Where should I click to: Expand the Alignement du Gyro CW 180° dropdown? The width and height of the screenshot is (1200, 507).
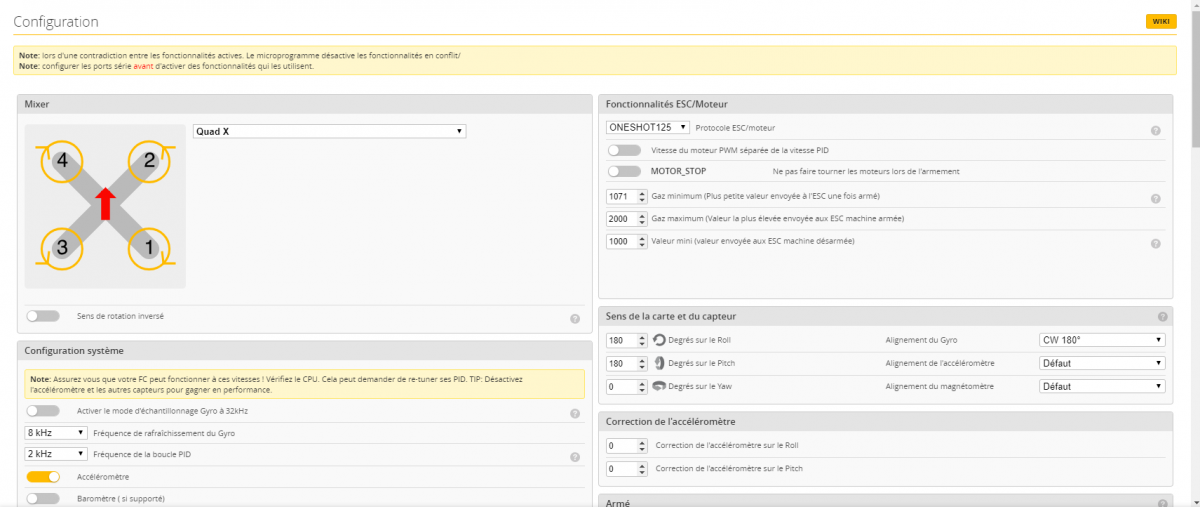pos(1102,340)
